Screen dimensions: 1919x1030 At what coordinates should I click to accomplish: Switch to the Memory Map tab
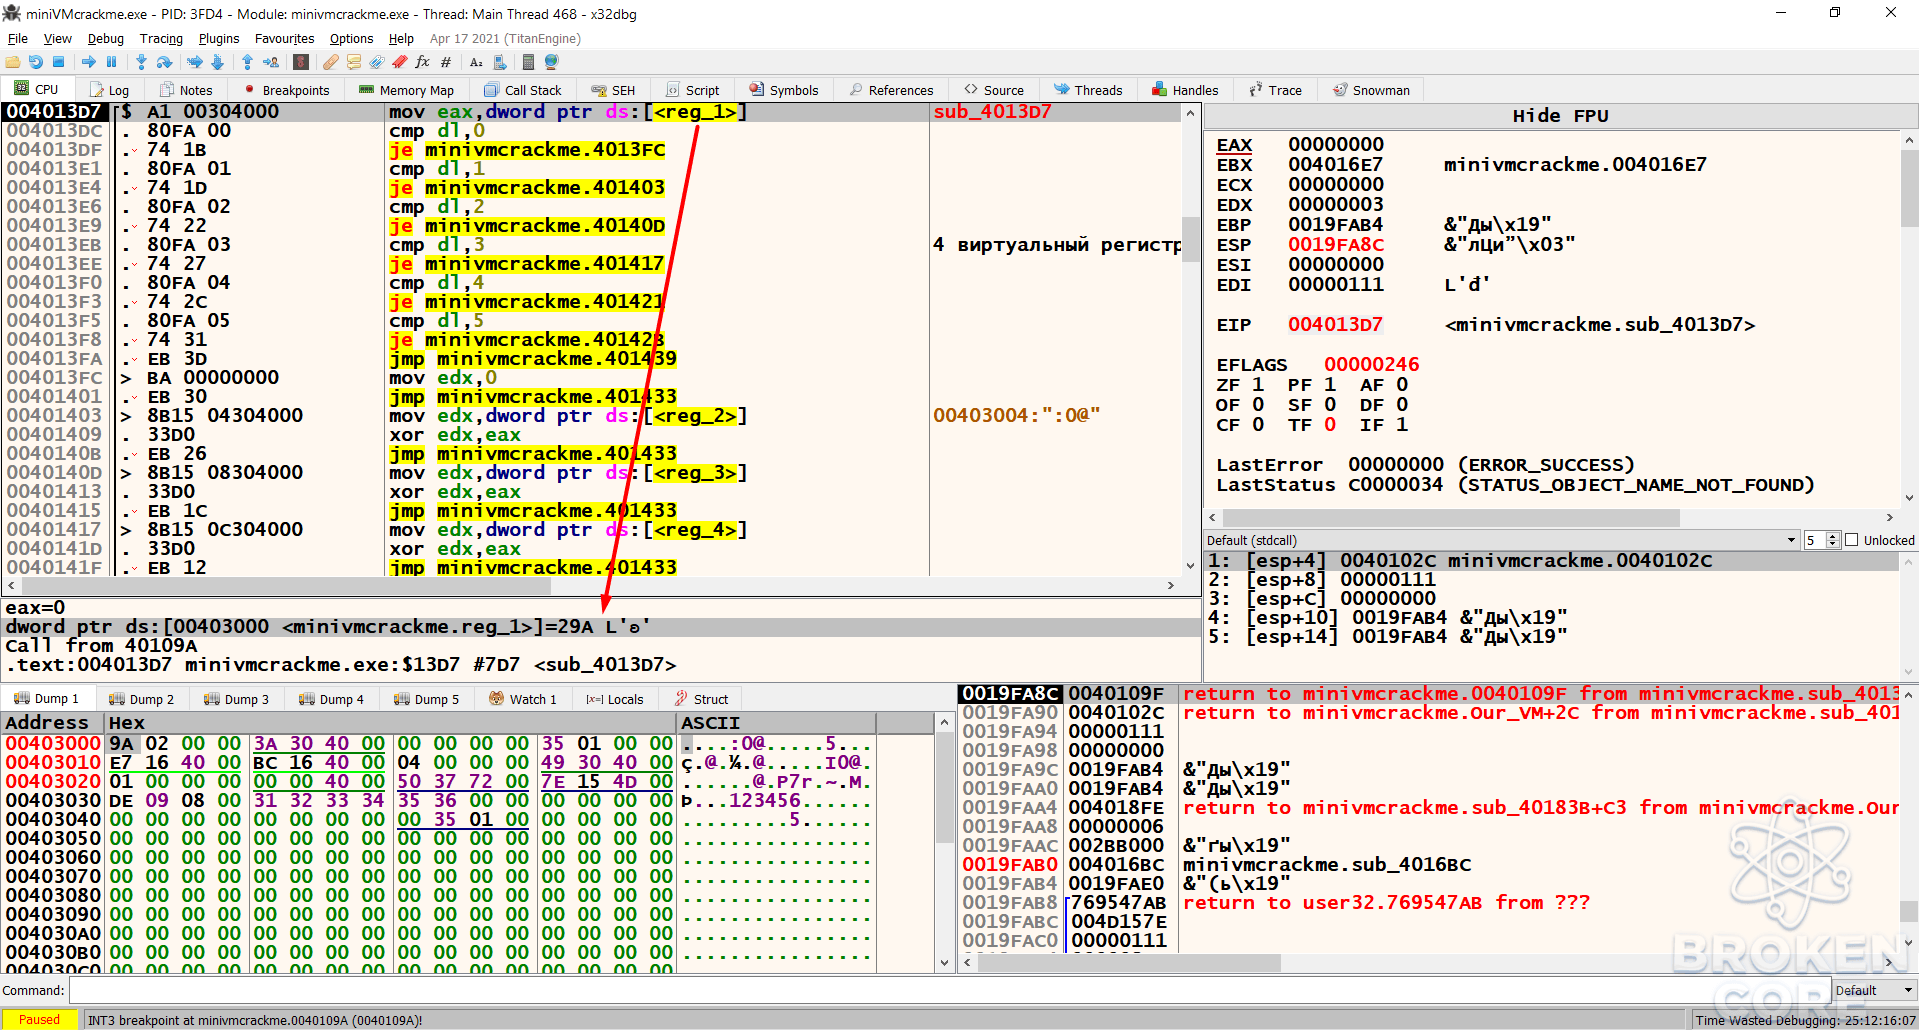coord(406,90)
